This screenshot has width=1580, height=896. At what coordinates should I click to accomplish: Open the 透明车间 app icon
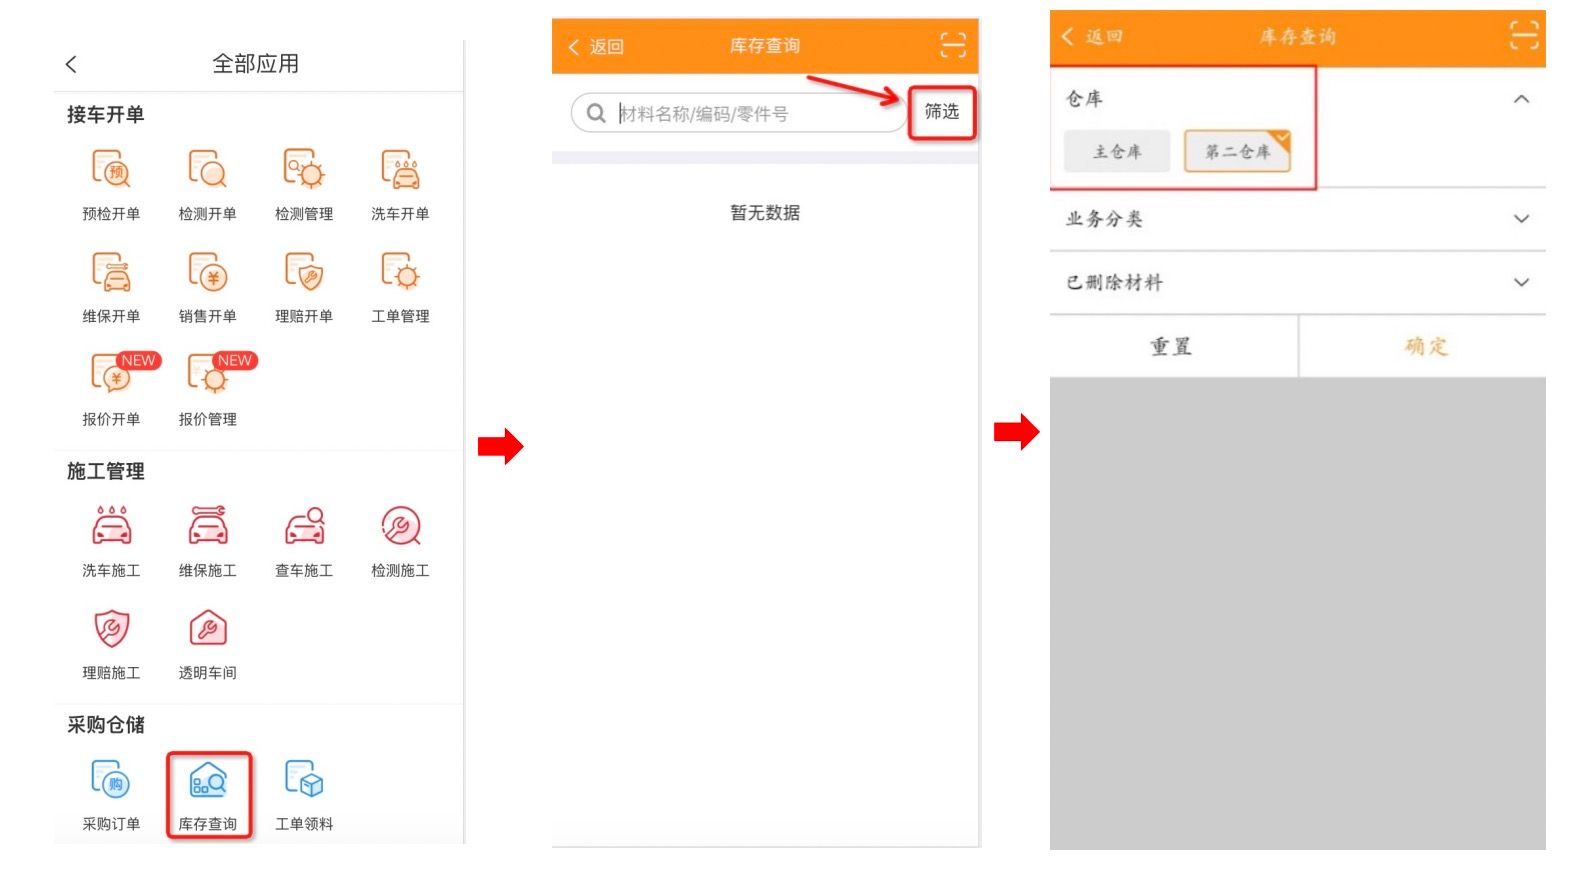(x=207, y=629)
